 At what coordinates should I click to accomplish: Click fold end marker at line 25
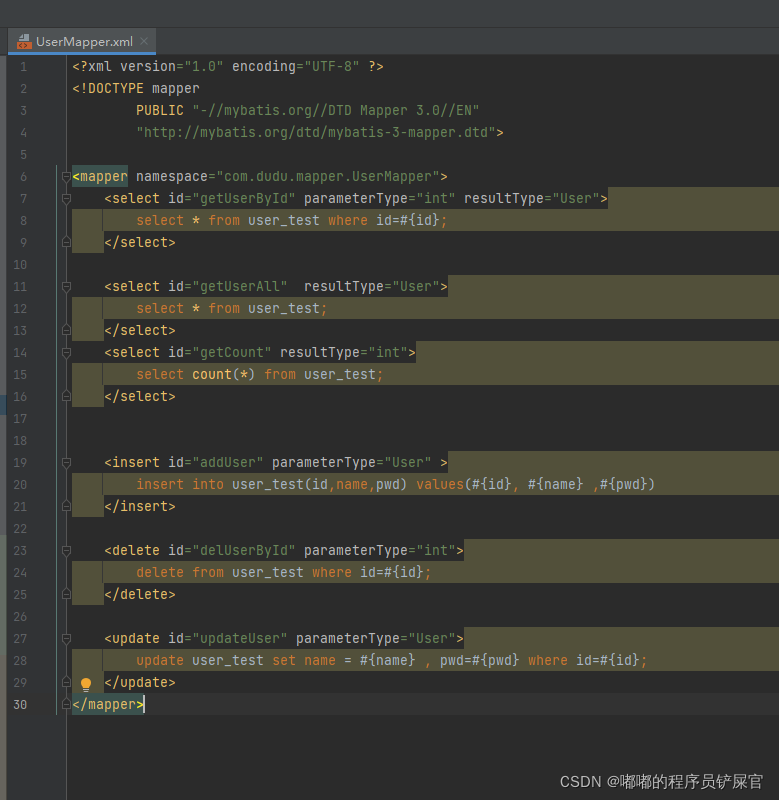coord(66,595)
